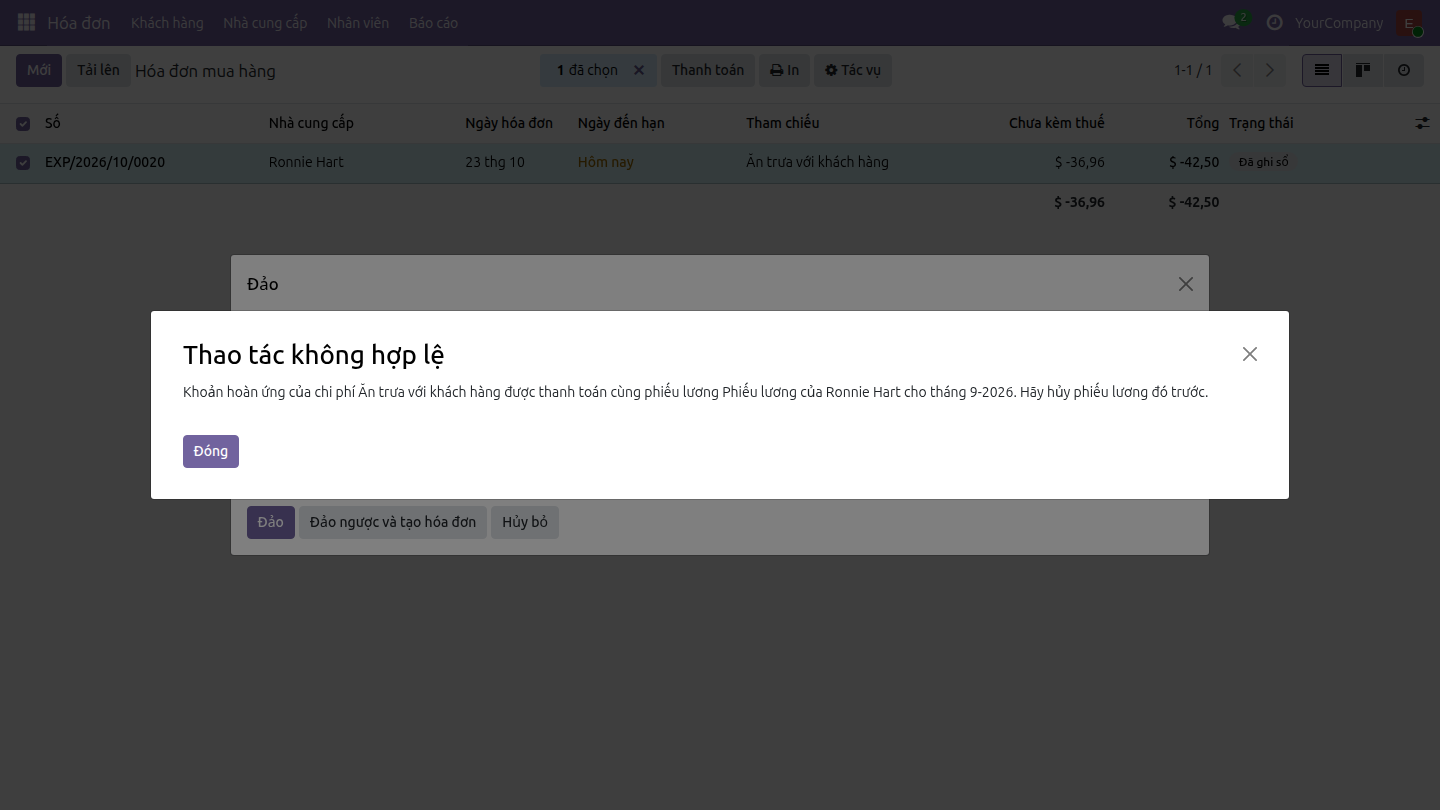This screenshot has height=810, width=1440.
Task: Expand the YourCompany company switcher
Action: tap(1339, 22)
